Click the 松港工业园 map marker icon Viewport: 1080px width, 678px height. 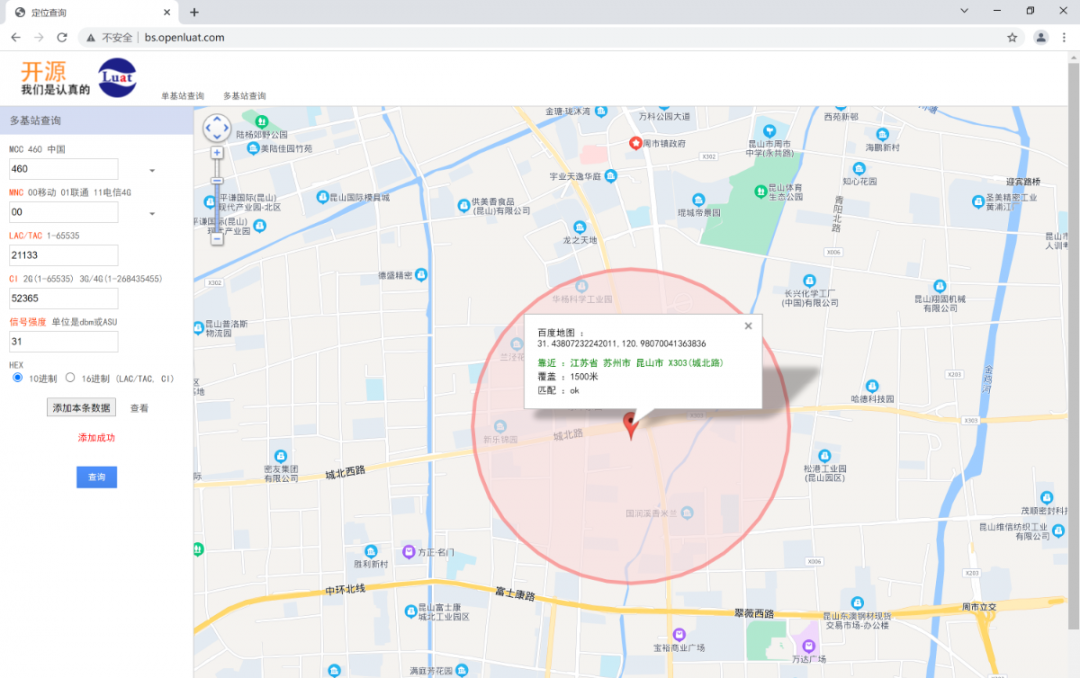click(824, 455)
